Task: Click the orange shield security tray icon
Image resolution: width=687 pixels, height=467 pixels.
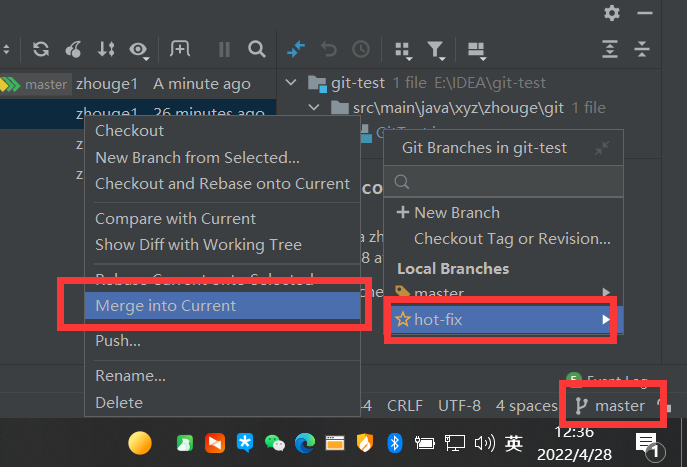Action: (x=365, y=443)
